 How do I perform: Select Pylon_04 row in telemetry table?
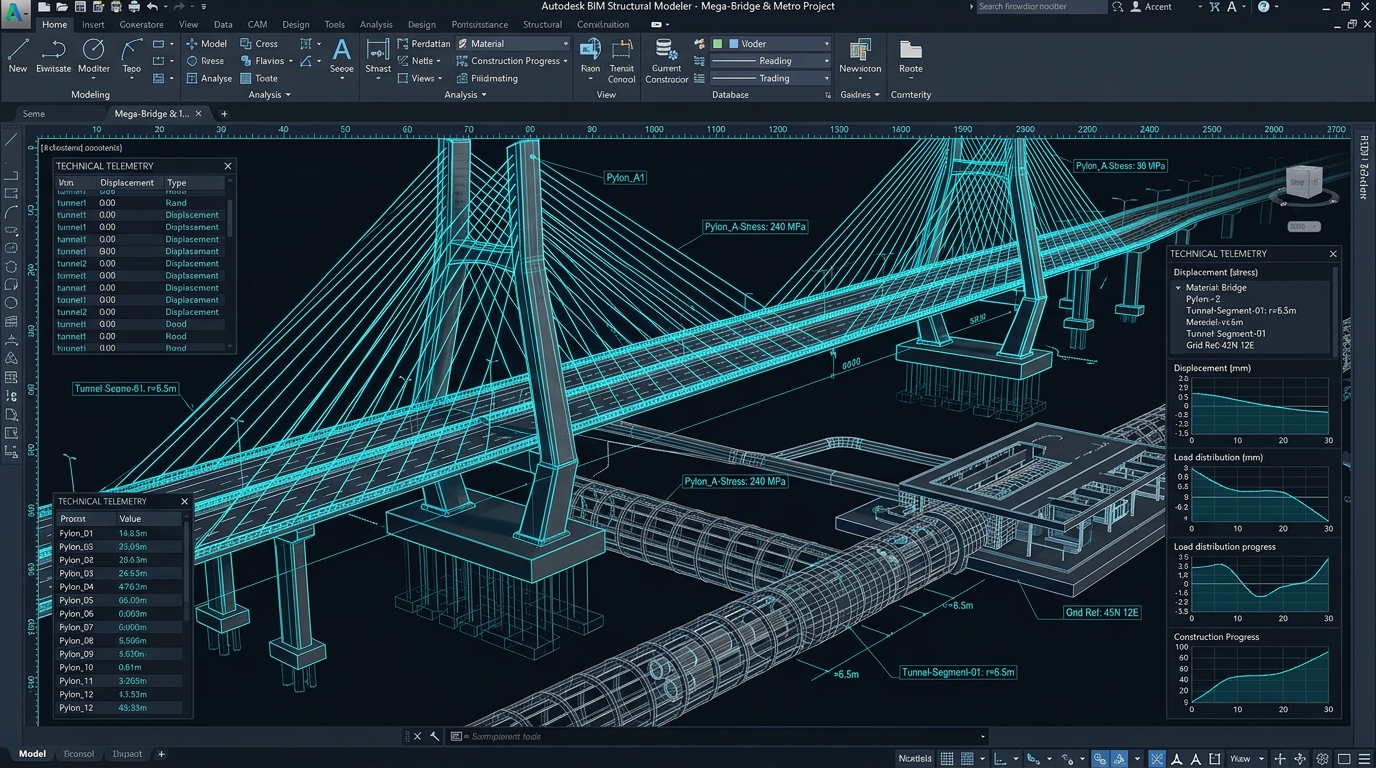click(x=120, y=587)
